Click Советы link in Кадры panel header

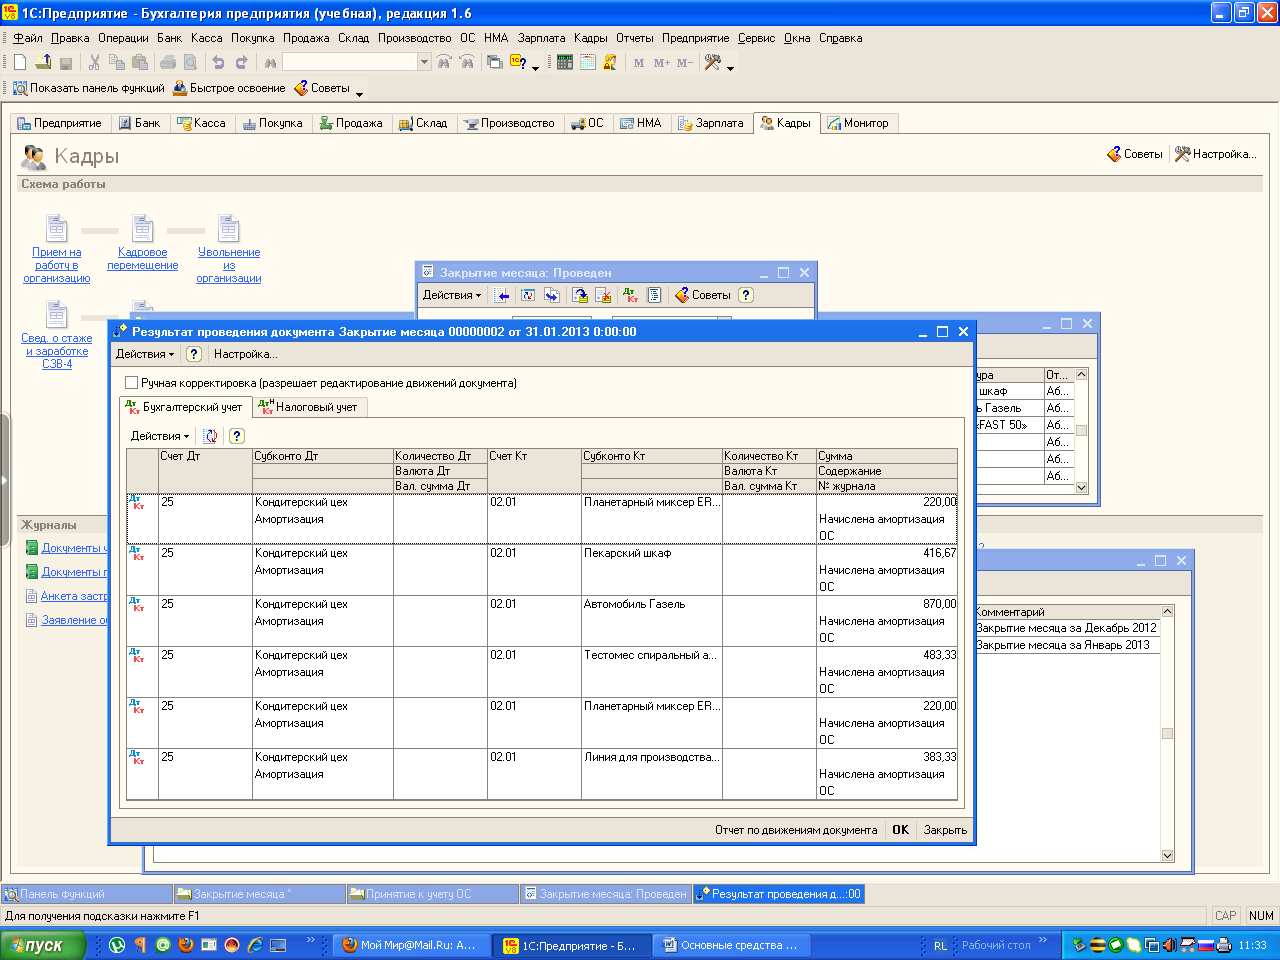tap(1135, 154)
